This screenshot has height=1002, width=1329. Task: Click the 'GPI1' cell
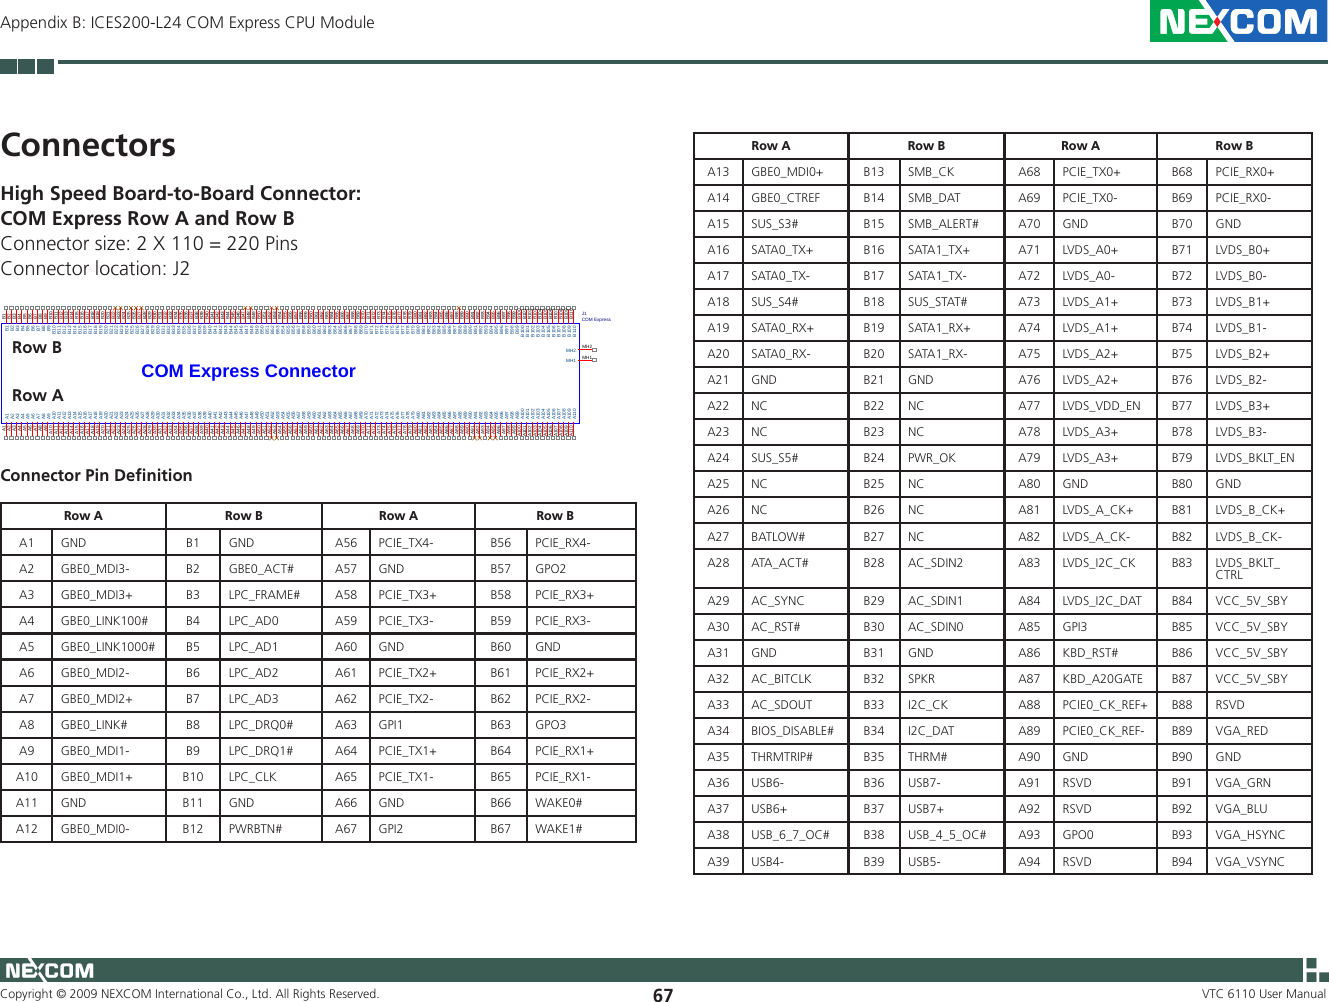click(x=421, y=724)
